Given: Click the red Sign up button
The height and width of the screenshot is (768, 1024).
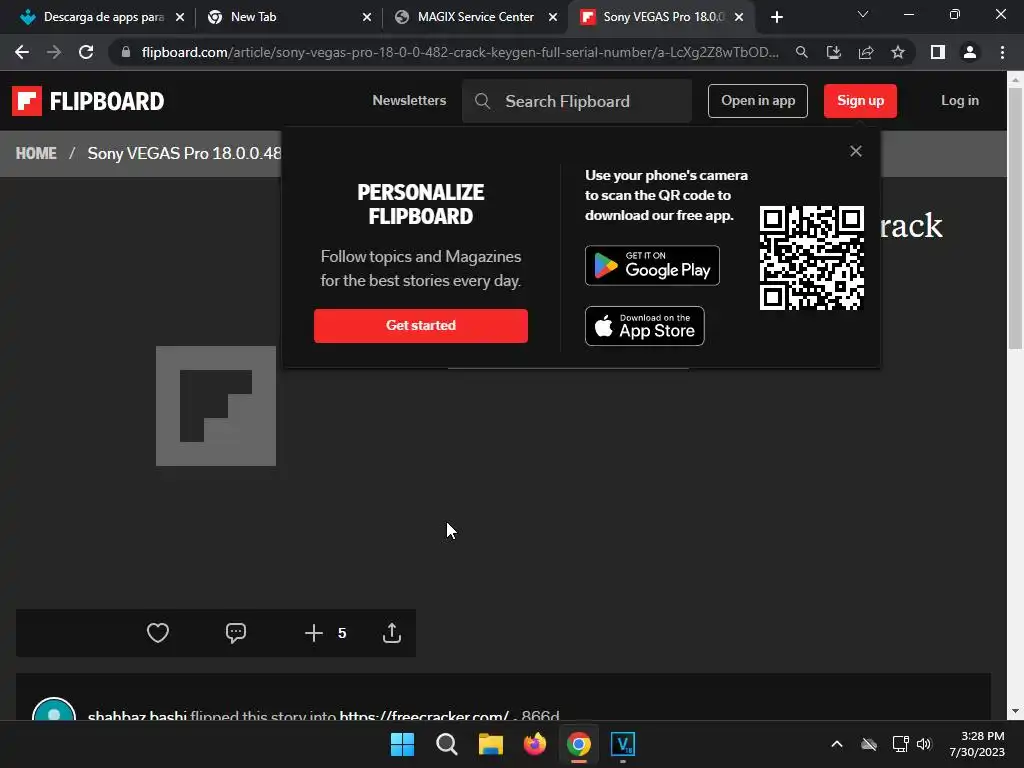Looking at the screenshot, I should click(860, 101).
